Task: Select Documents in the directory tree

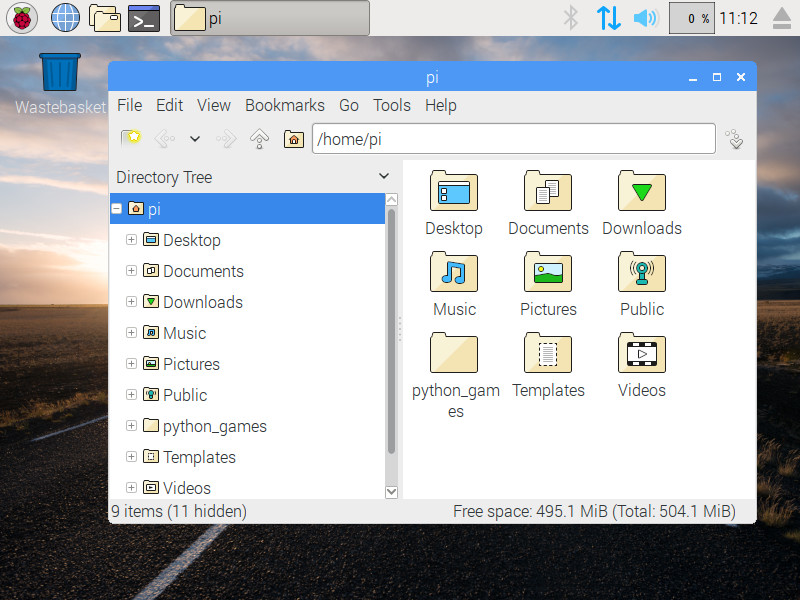Action: pos(203,271)
